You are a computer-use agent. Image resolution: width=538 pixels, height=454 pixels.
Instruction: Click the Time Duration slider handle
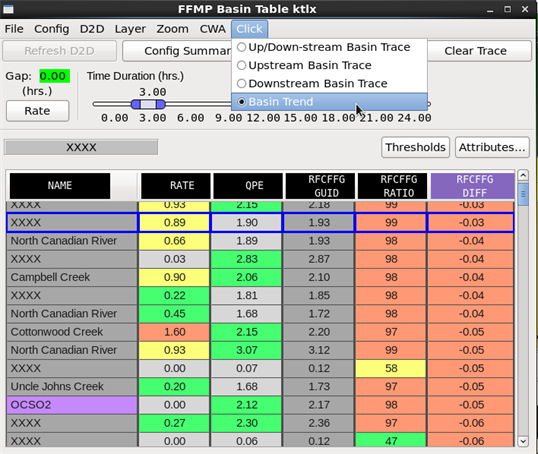pyautogui.click(x=148, y=104)
